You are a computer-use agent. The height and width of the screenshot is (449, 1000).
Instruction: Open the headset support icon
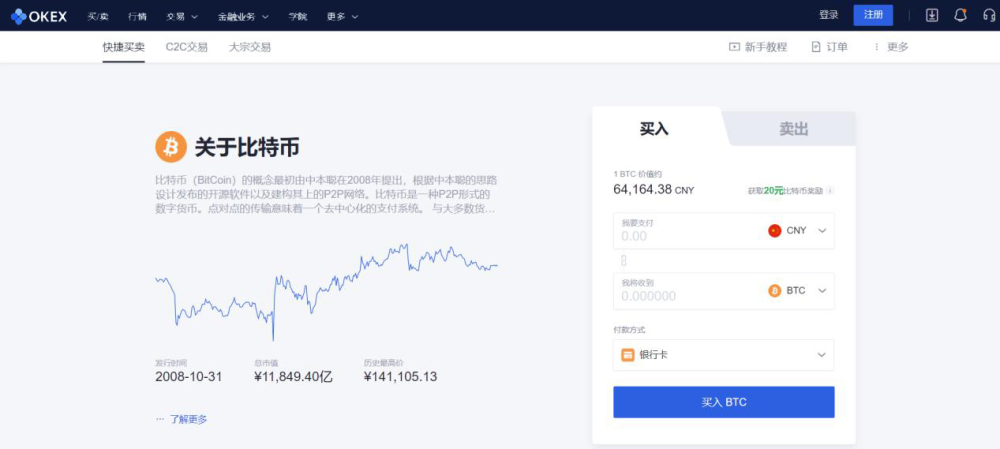[989, 15]
